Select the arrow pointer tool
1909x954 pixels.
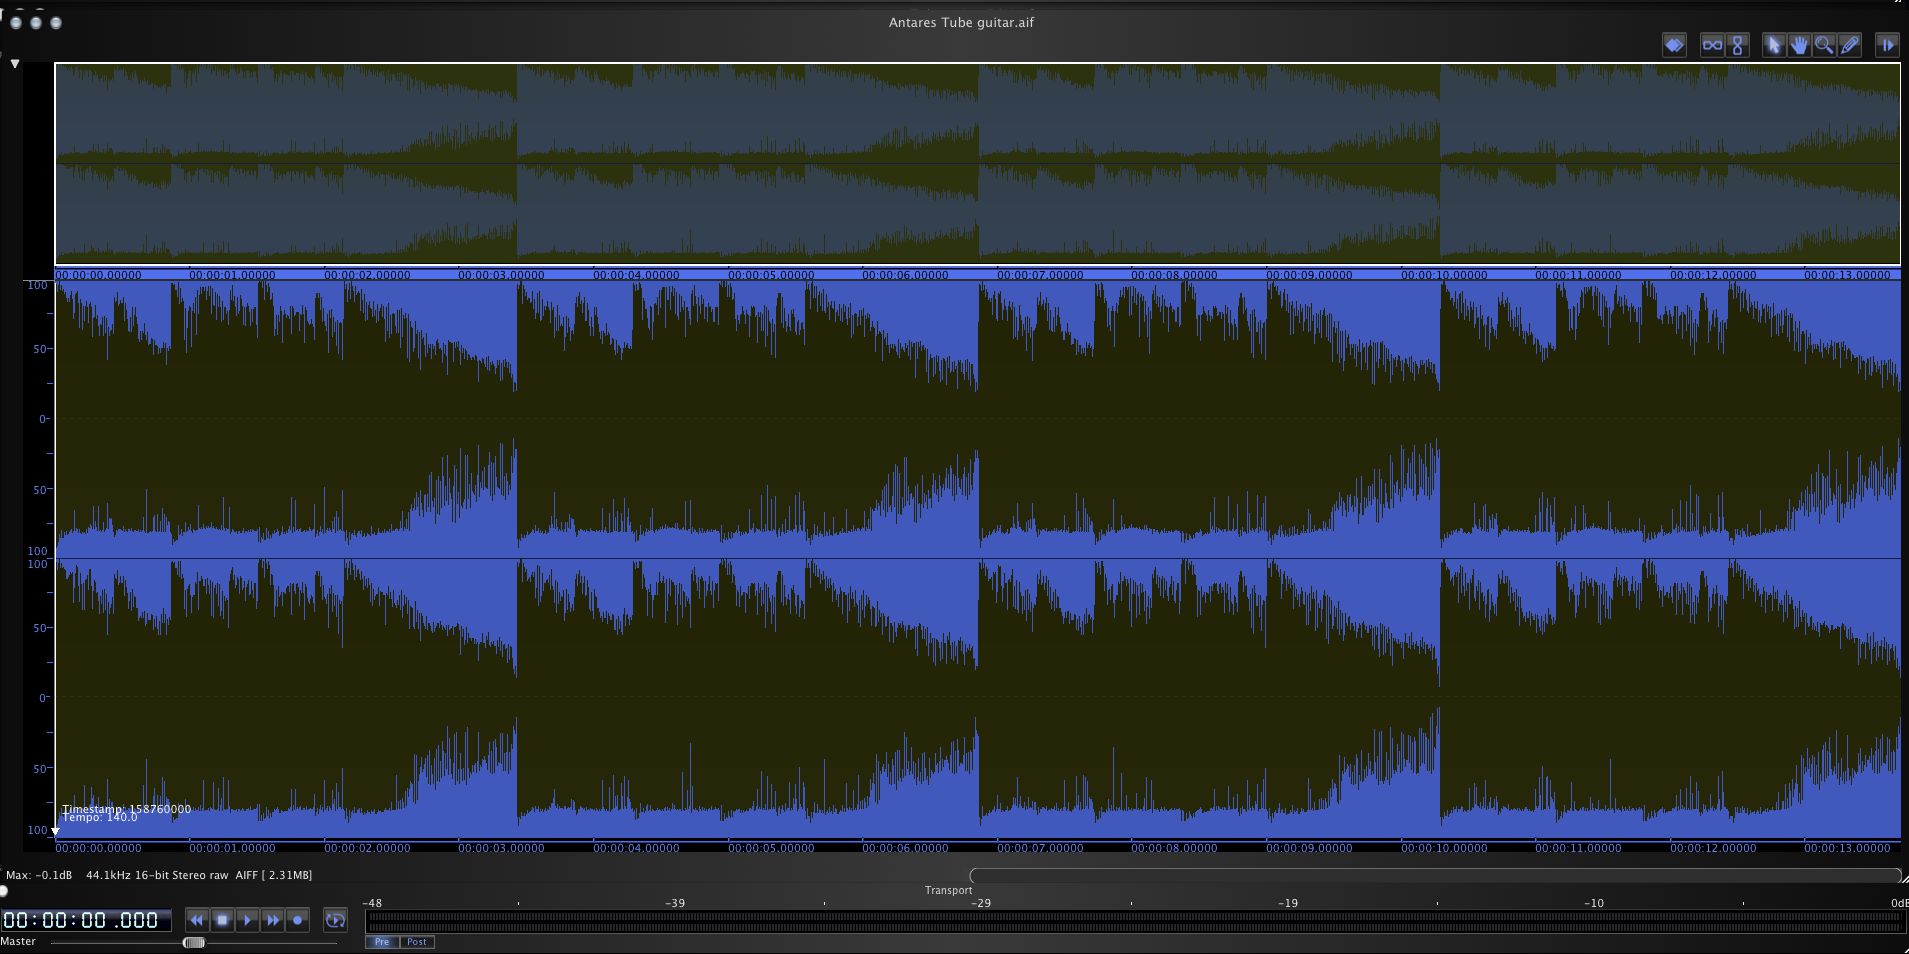pyautogui.click(x=1774, y=45)
